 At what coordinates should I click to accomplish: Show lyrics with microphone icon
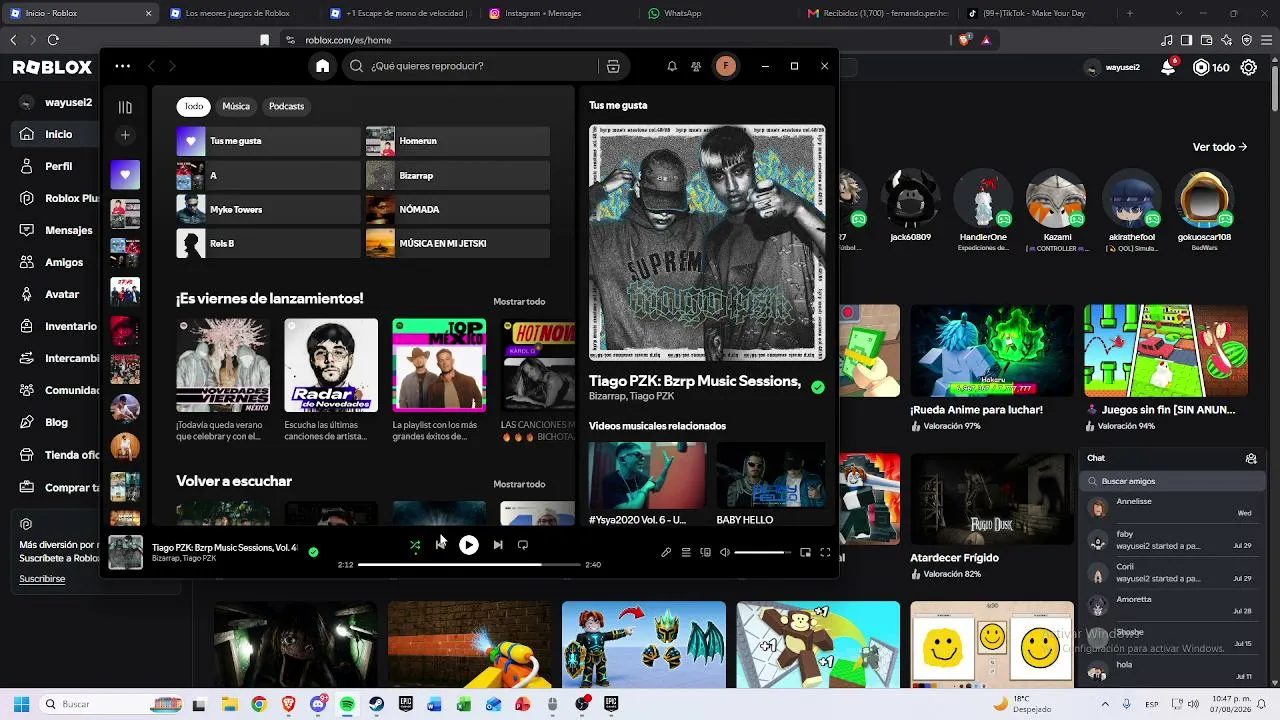(666, 552)
